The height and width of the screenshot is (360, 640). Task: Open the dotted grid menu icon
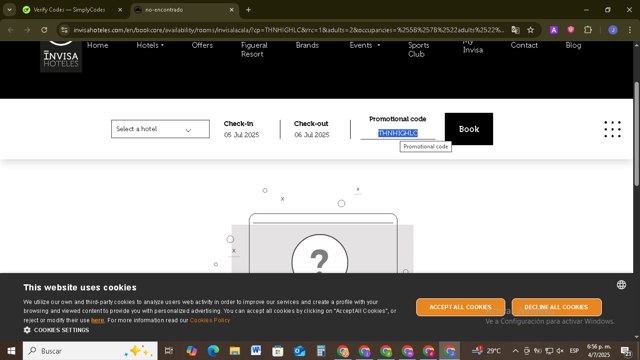pos(613,129)
